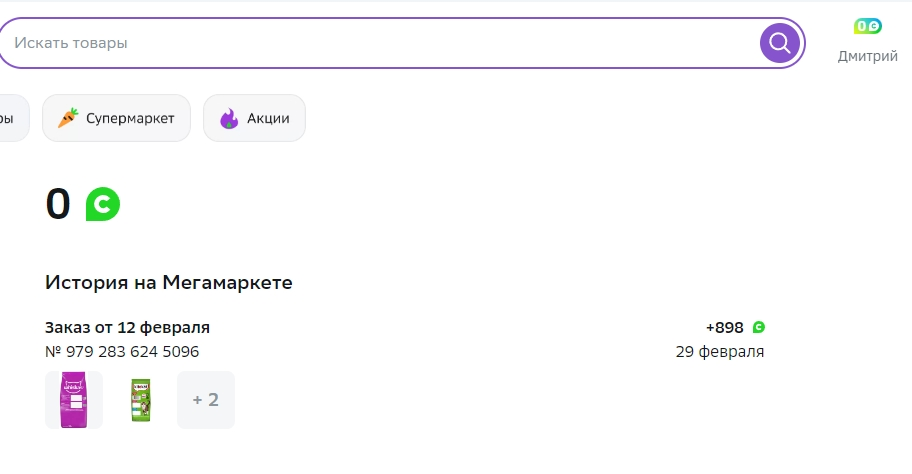Click the zero bonus balance number

click(x=58, y=204)
